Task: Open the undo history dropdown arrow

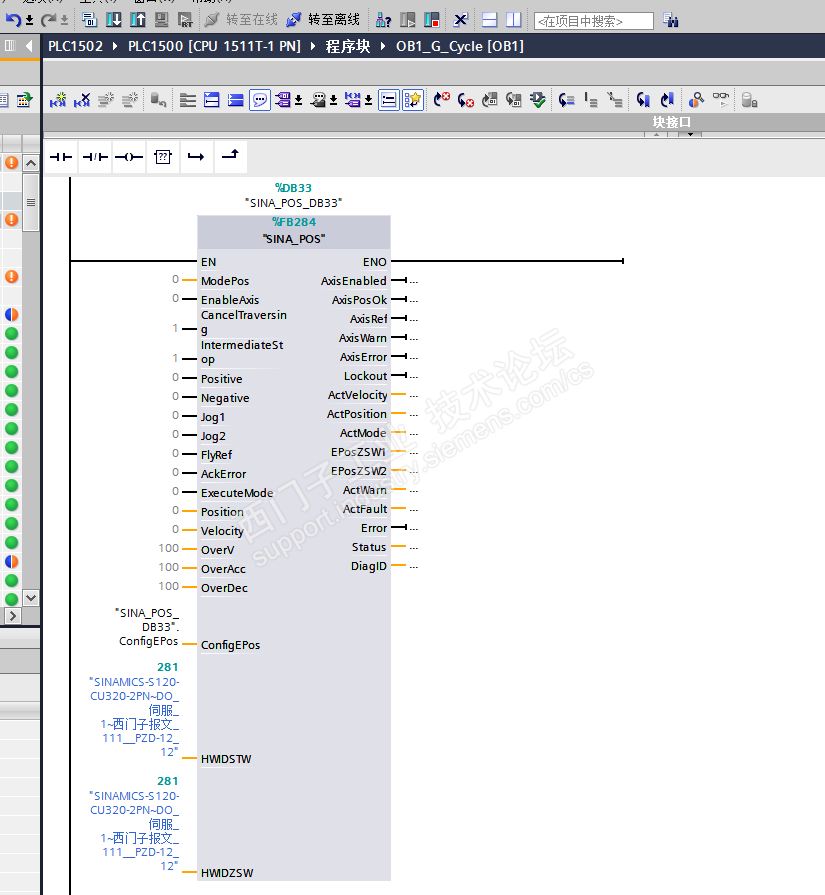Action: [29, 20]
